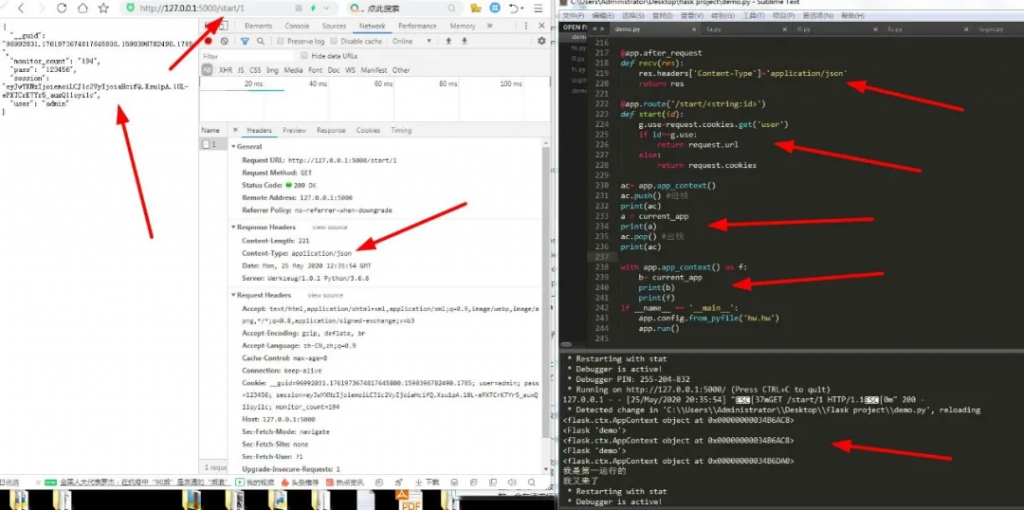Select the XHR request type filter

(226, 70)
